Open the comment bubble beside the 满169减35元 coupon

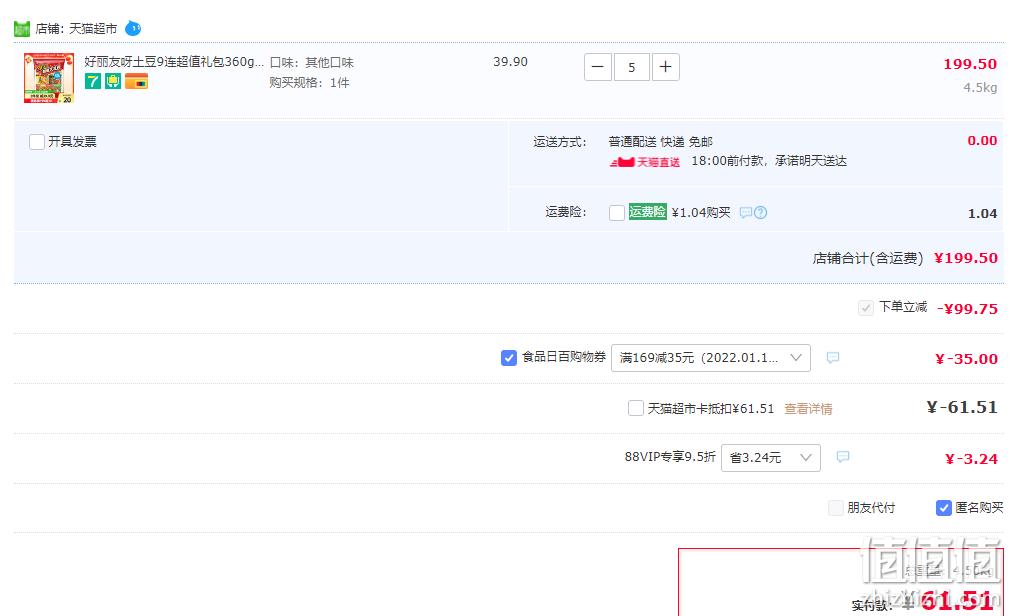coord(833,358)
